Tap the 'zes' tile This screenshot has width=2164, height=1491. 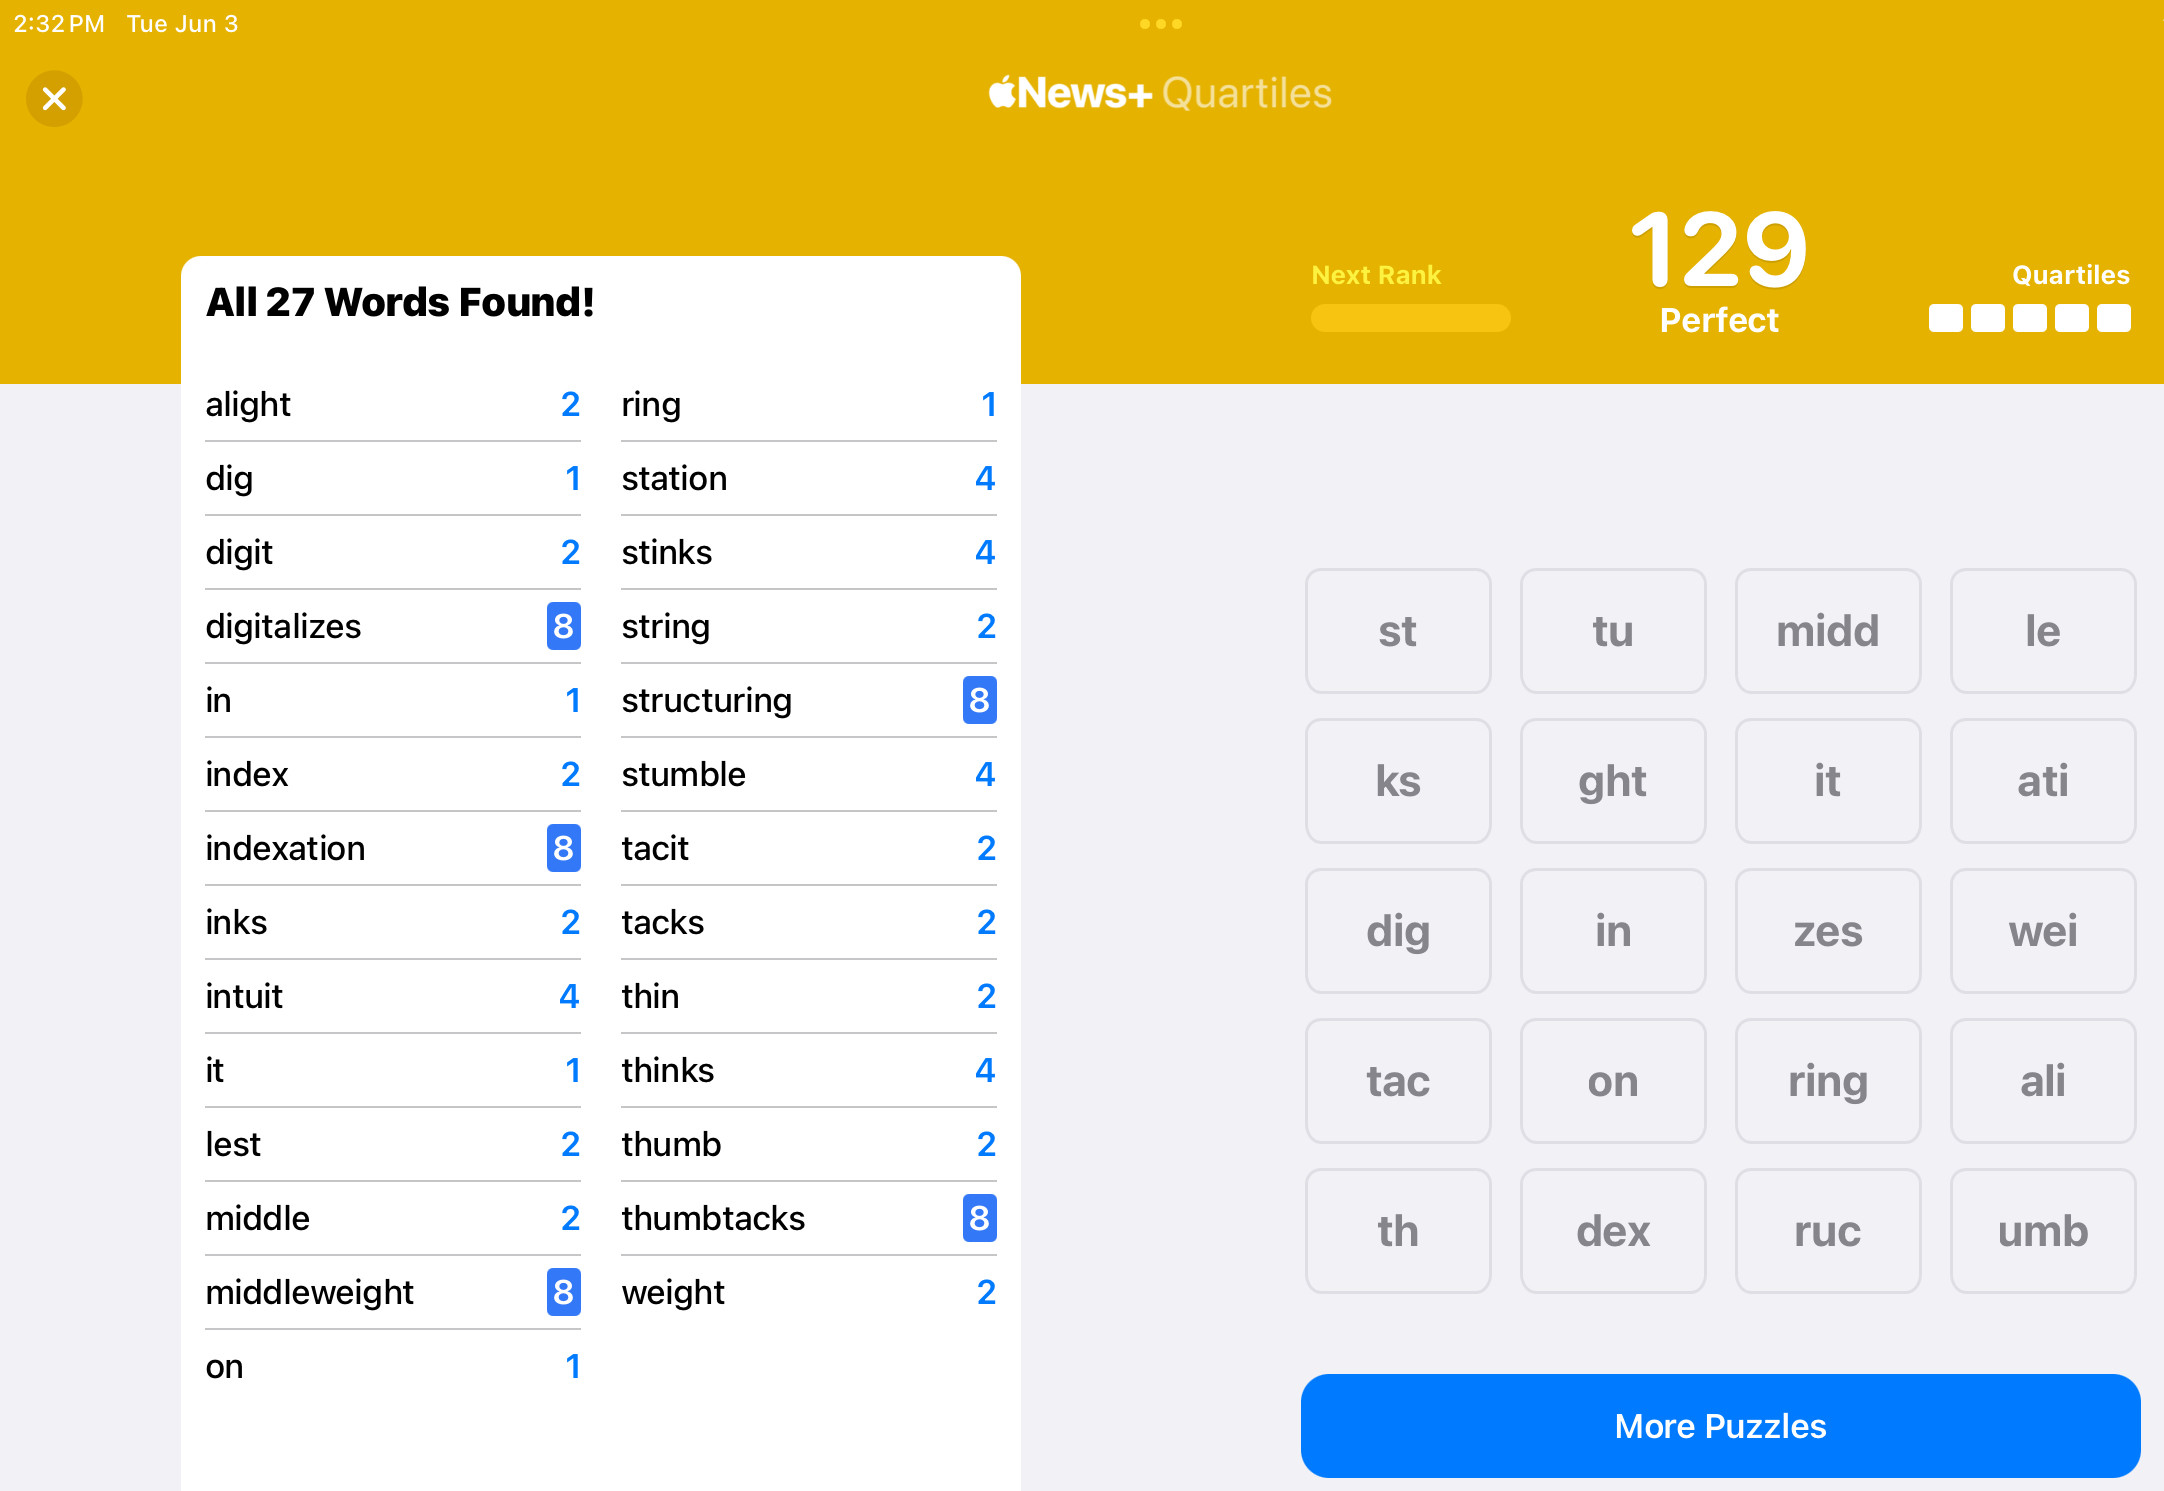[1827, 931]
